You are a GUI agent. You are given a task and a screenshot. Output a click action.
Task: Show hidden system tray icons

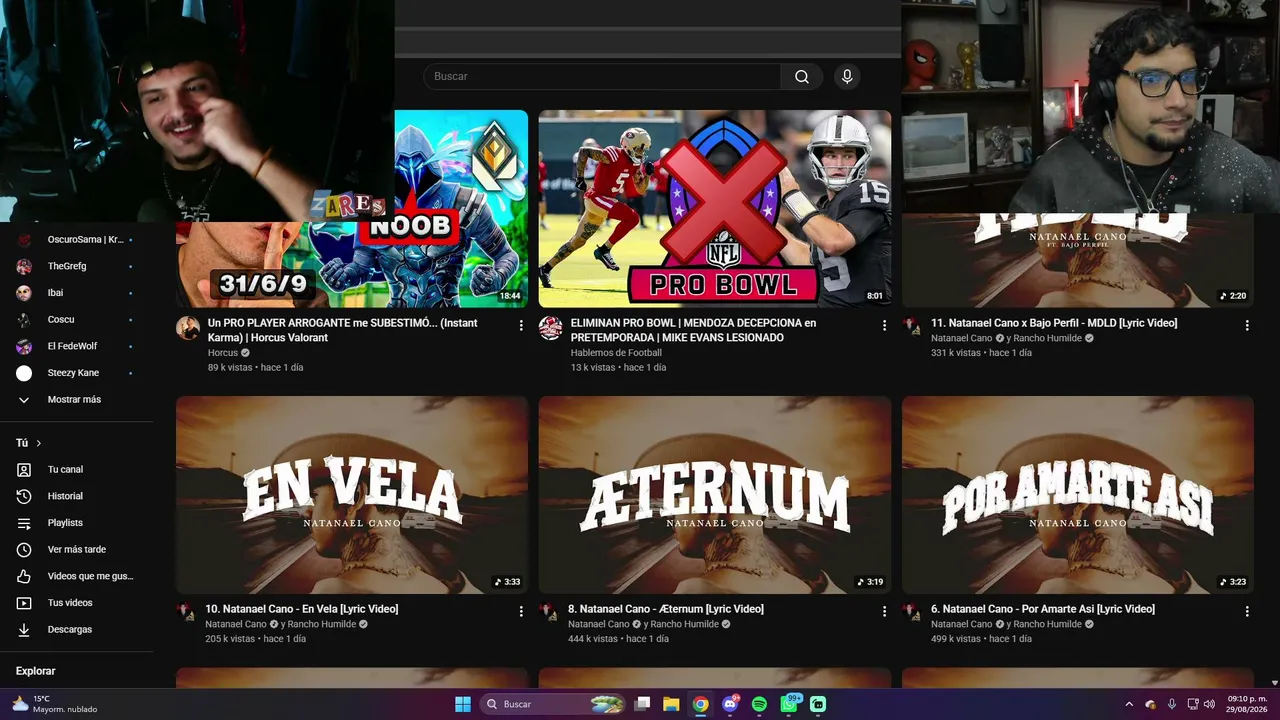point(1129,704)
